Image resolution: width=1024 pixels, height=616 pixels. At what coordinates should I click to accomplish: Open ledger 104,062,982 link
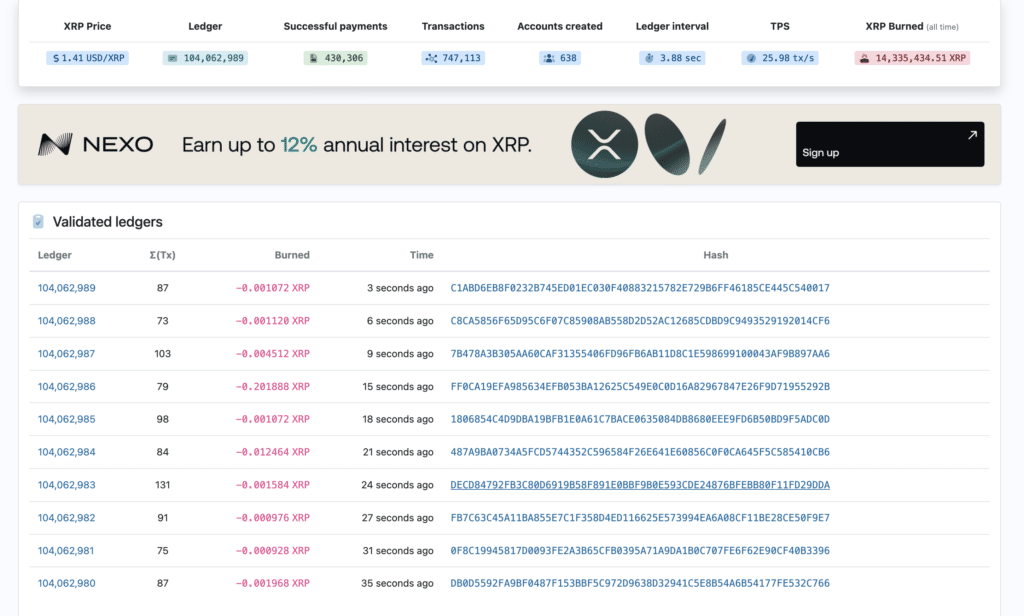click(67, 518)
